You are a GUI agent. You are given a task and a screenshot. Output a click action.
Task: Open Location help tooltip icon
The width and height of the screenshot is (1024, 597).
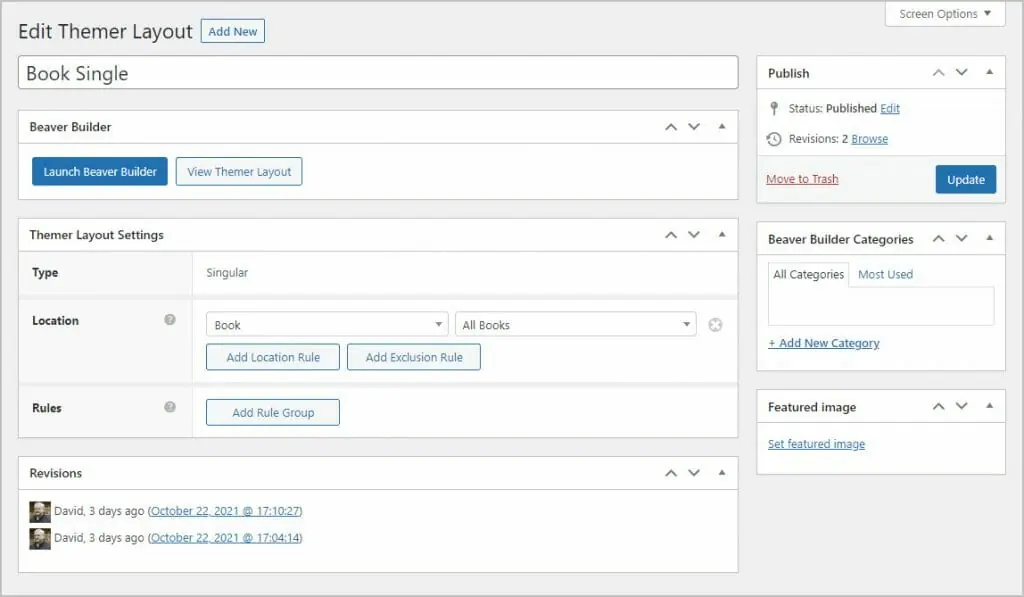(x=170, y=319)
